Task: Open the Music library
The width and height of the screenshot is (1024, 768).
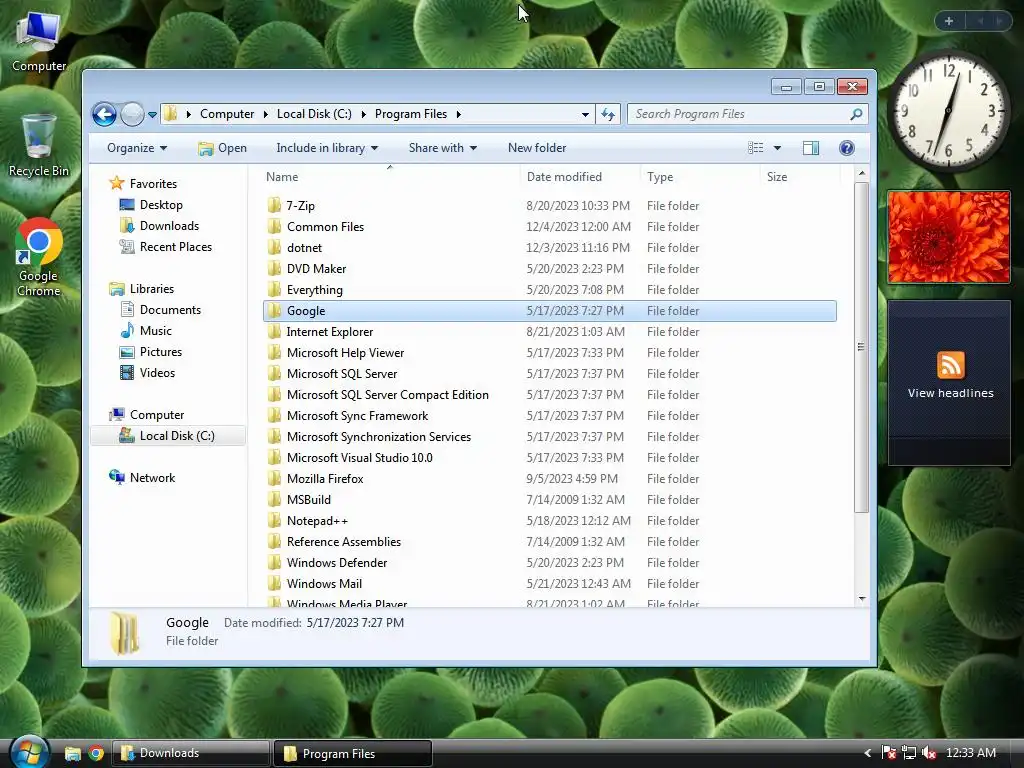Action: (x=155, y=330)
